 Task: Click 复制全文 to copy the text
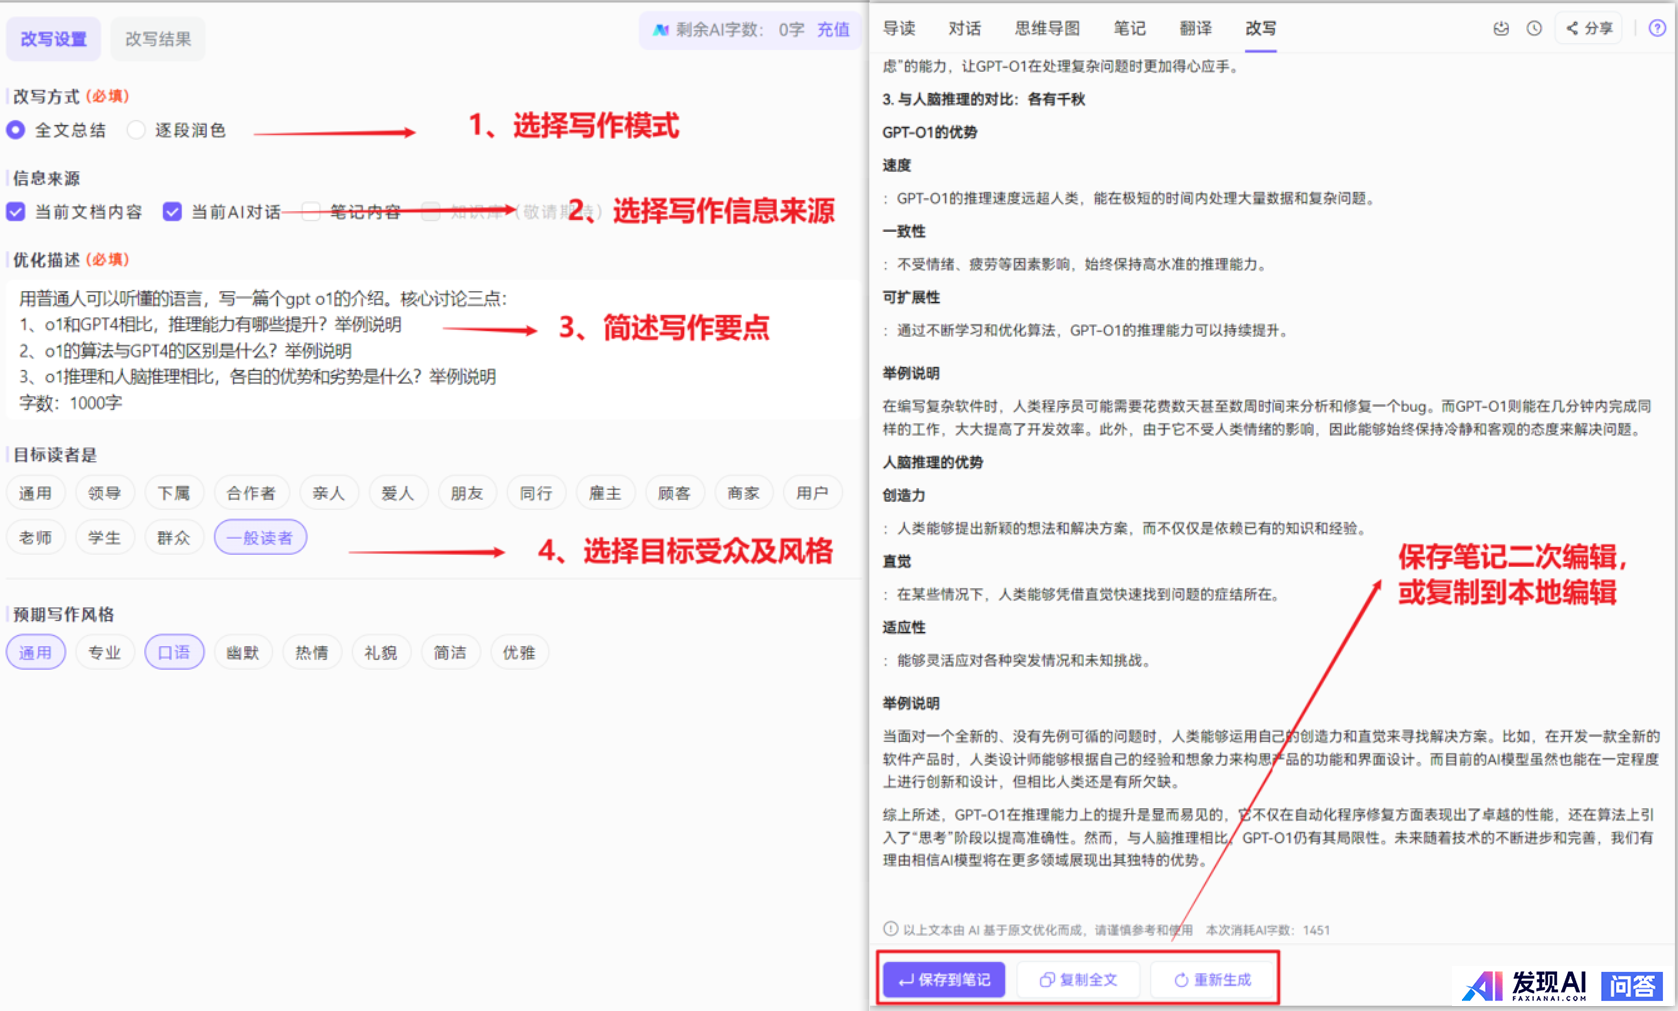click(1078, 980)
